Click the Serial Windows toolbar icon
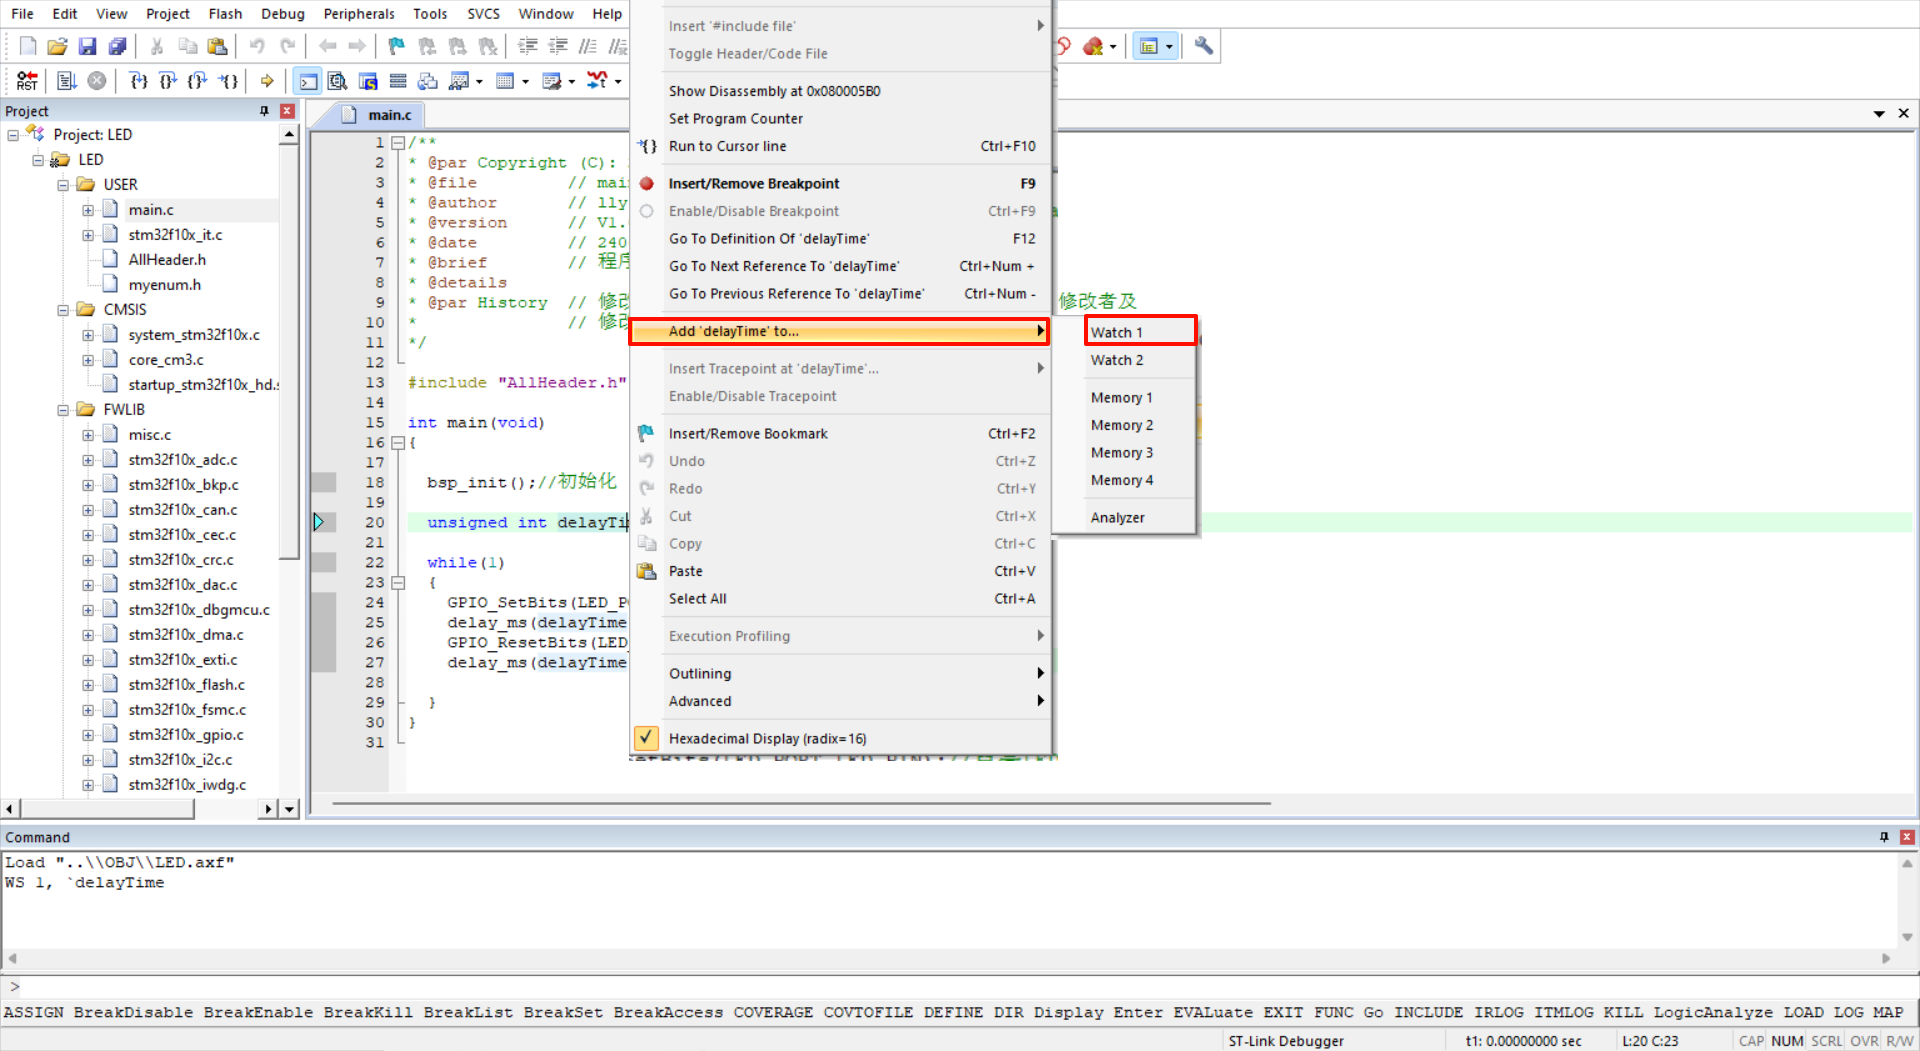 (x=551, y=81)
